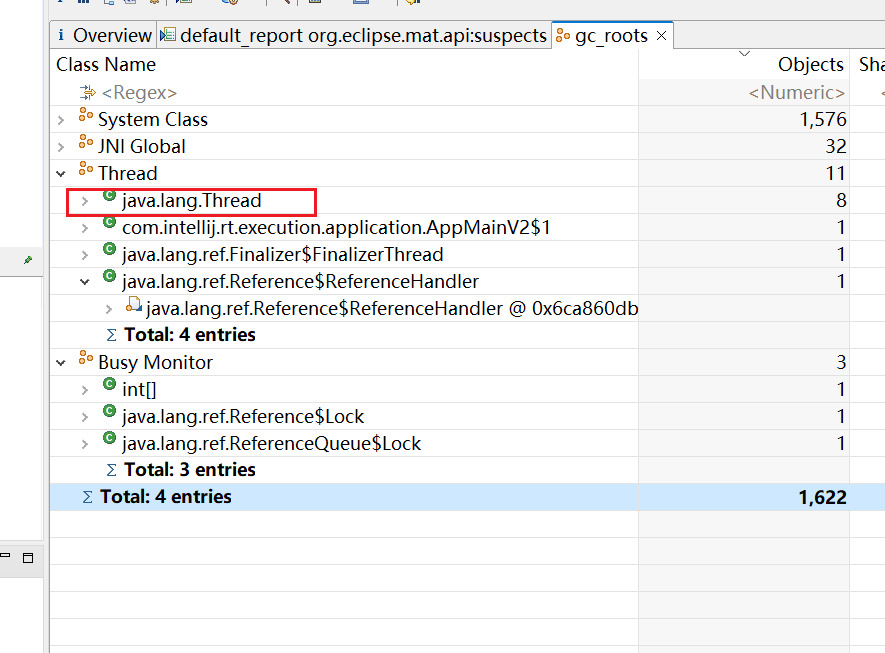The image size is (885, 653).
Task: Switch to the Overview tab
Action: pos(104,35)
